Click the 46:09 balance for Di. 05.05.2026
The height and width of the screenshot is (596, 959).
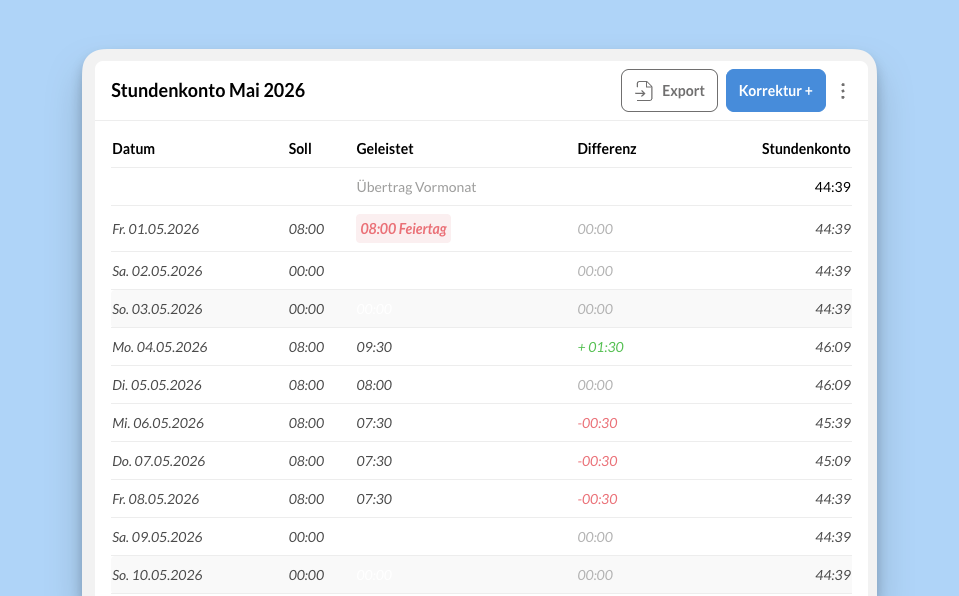tap(832, 385)
